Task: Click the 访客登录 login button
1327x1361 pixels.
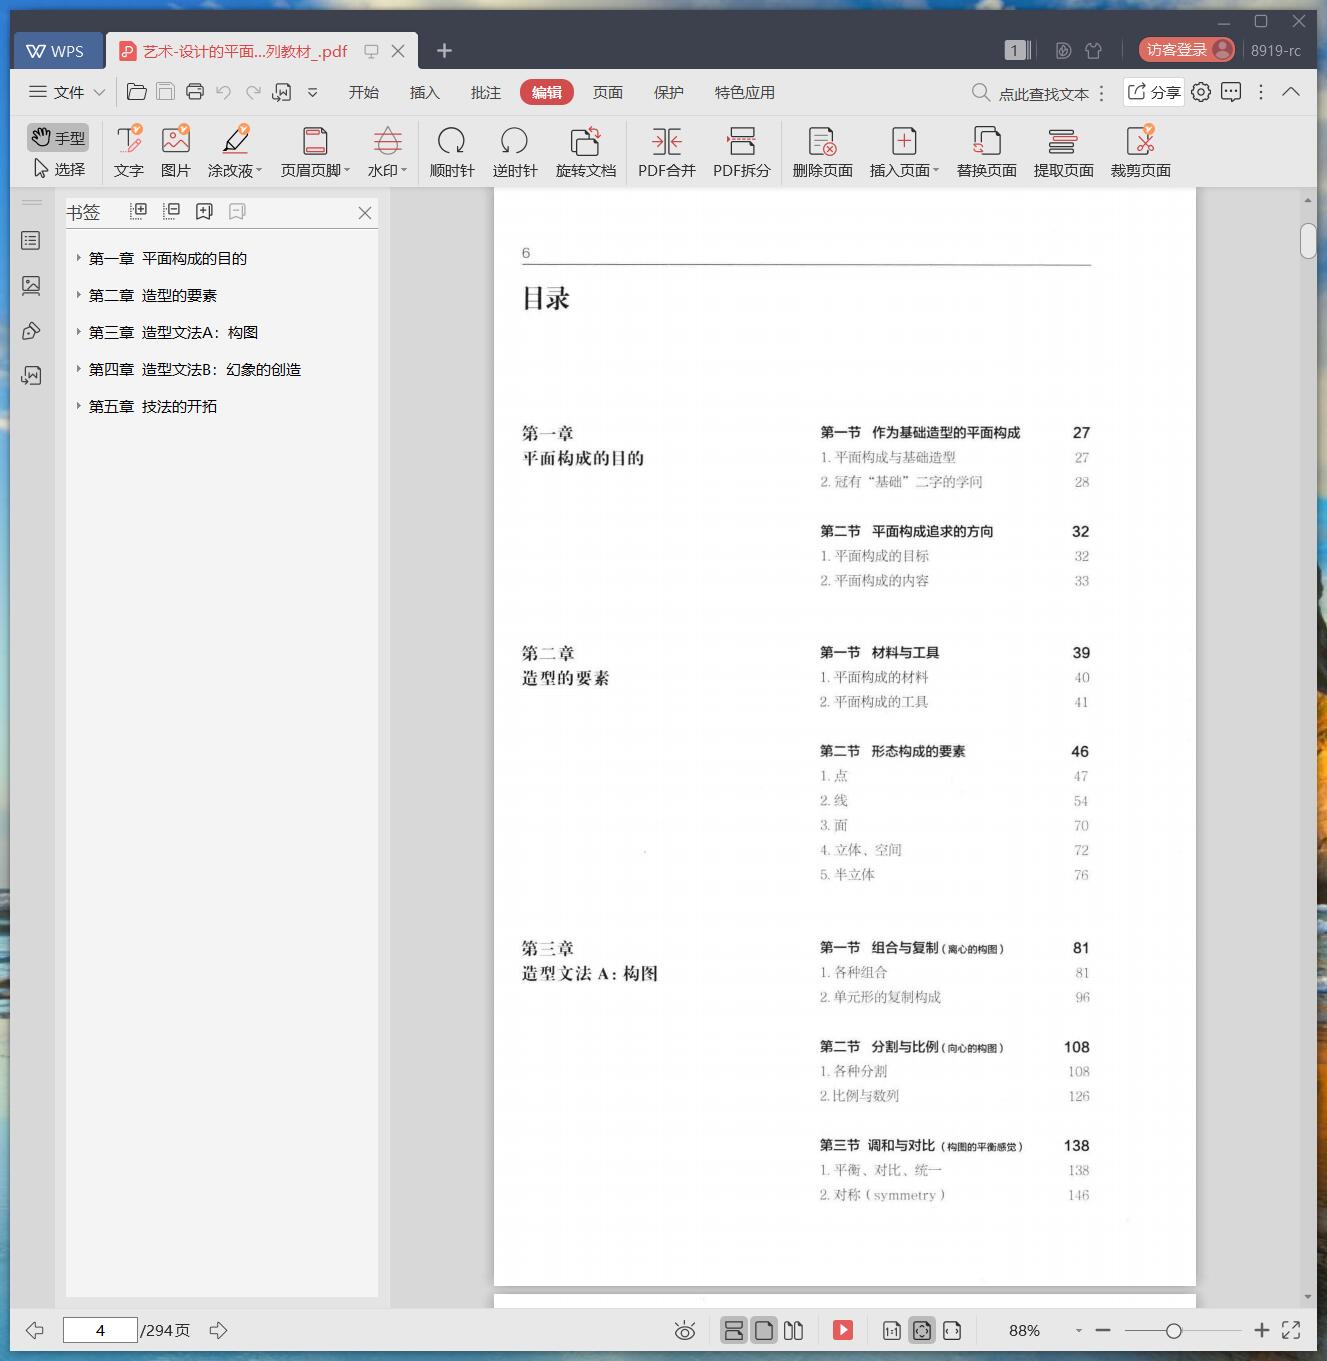Action: (x=1187, y=50)
